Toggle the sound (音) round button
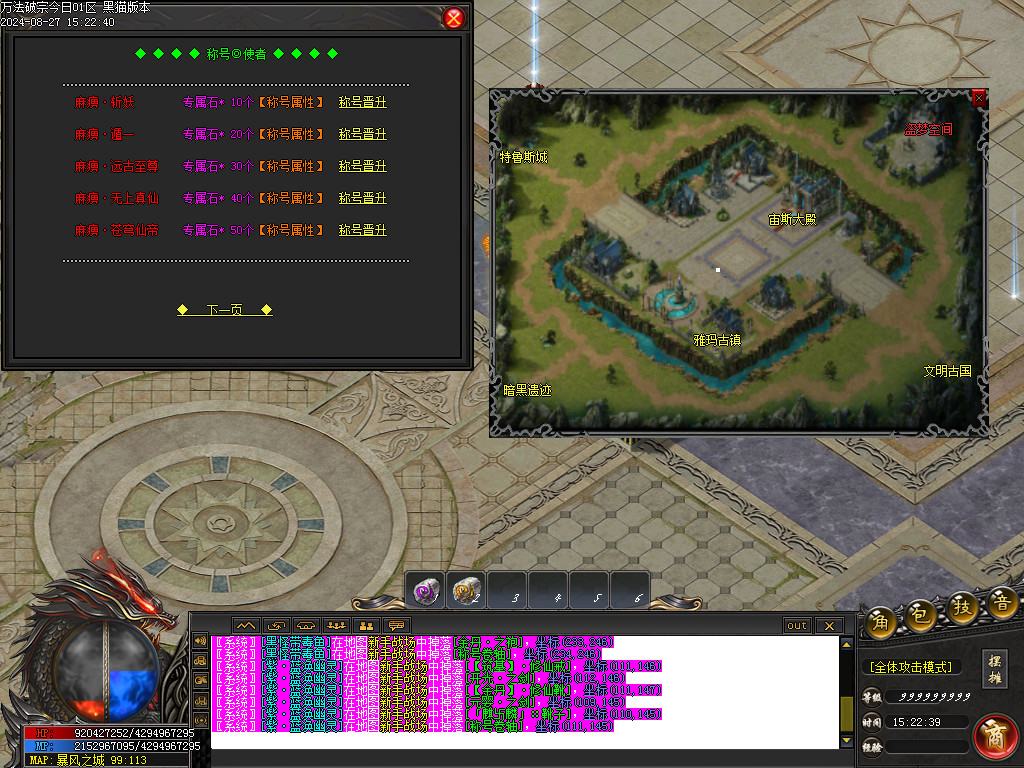Image resolution: width=1024 pixels, height=768 pixels. pyautogui.click(x=1002, y=603)
